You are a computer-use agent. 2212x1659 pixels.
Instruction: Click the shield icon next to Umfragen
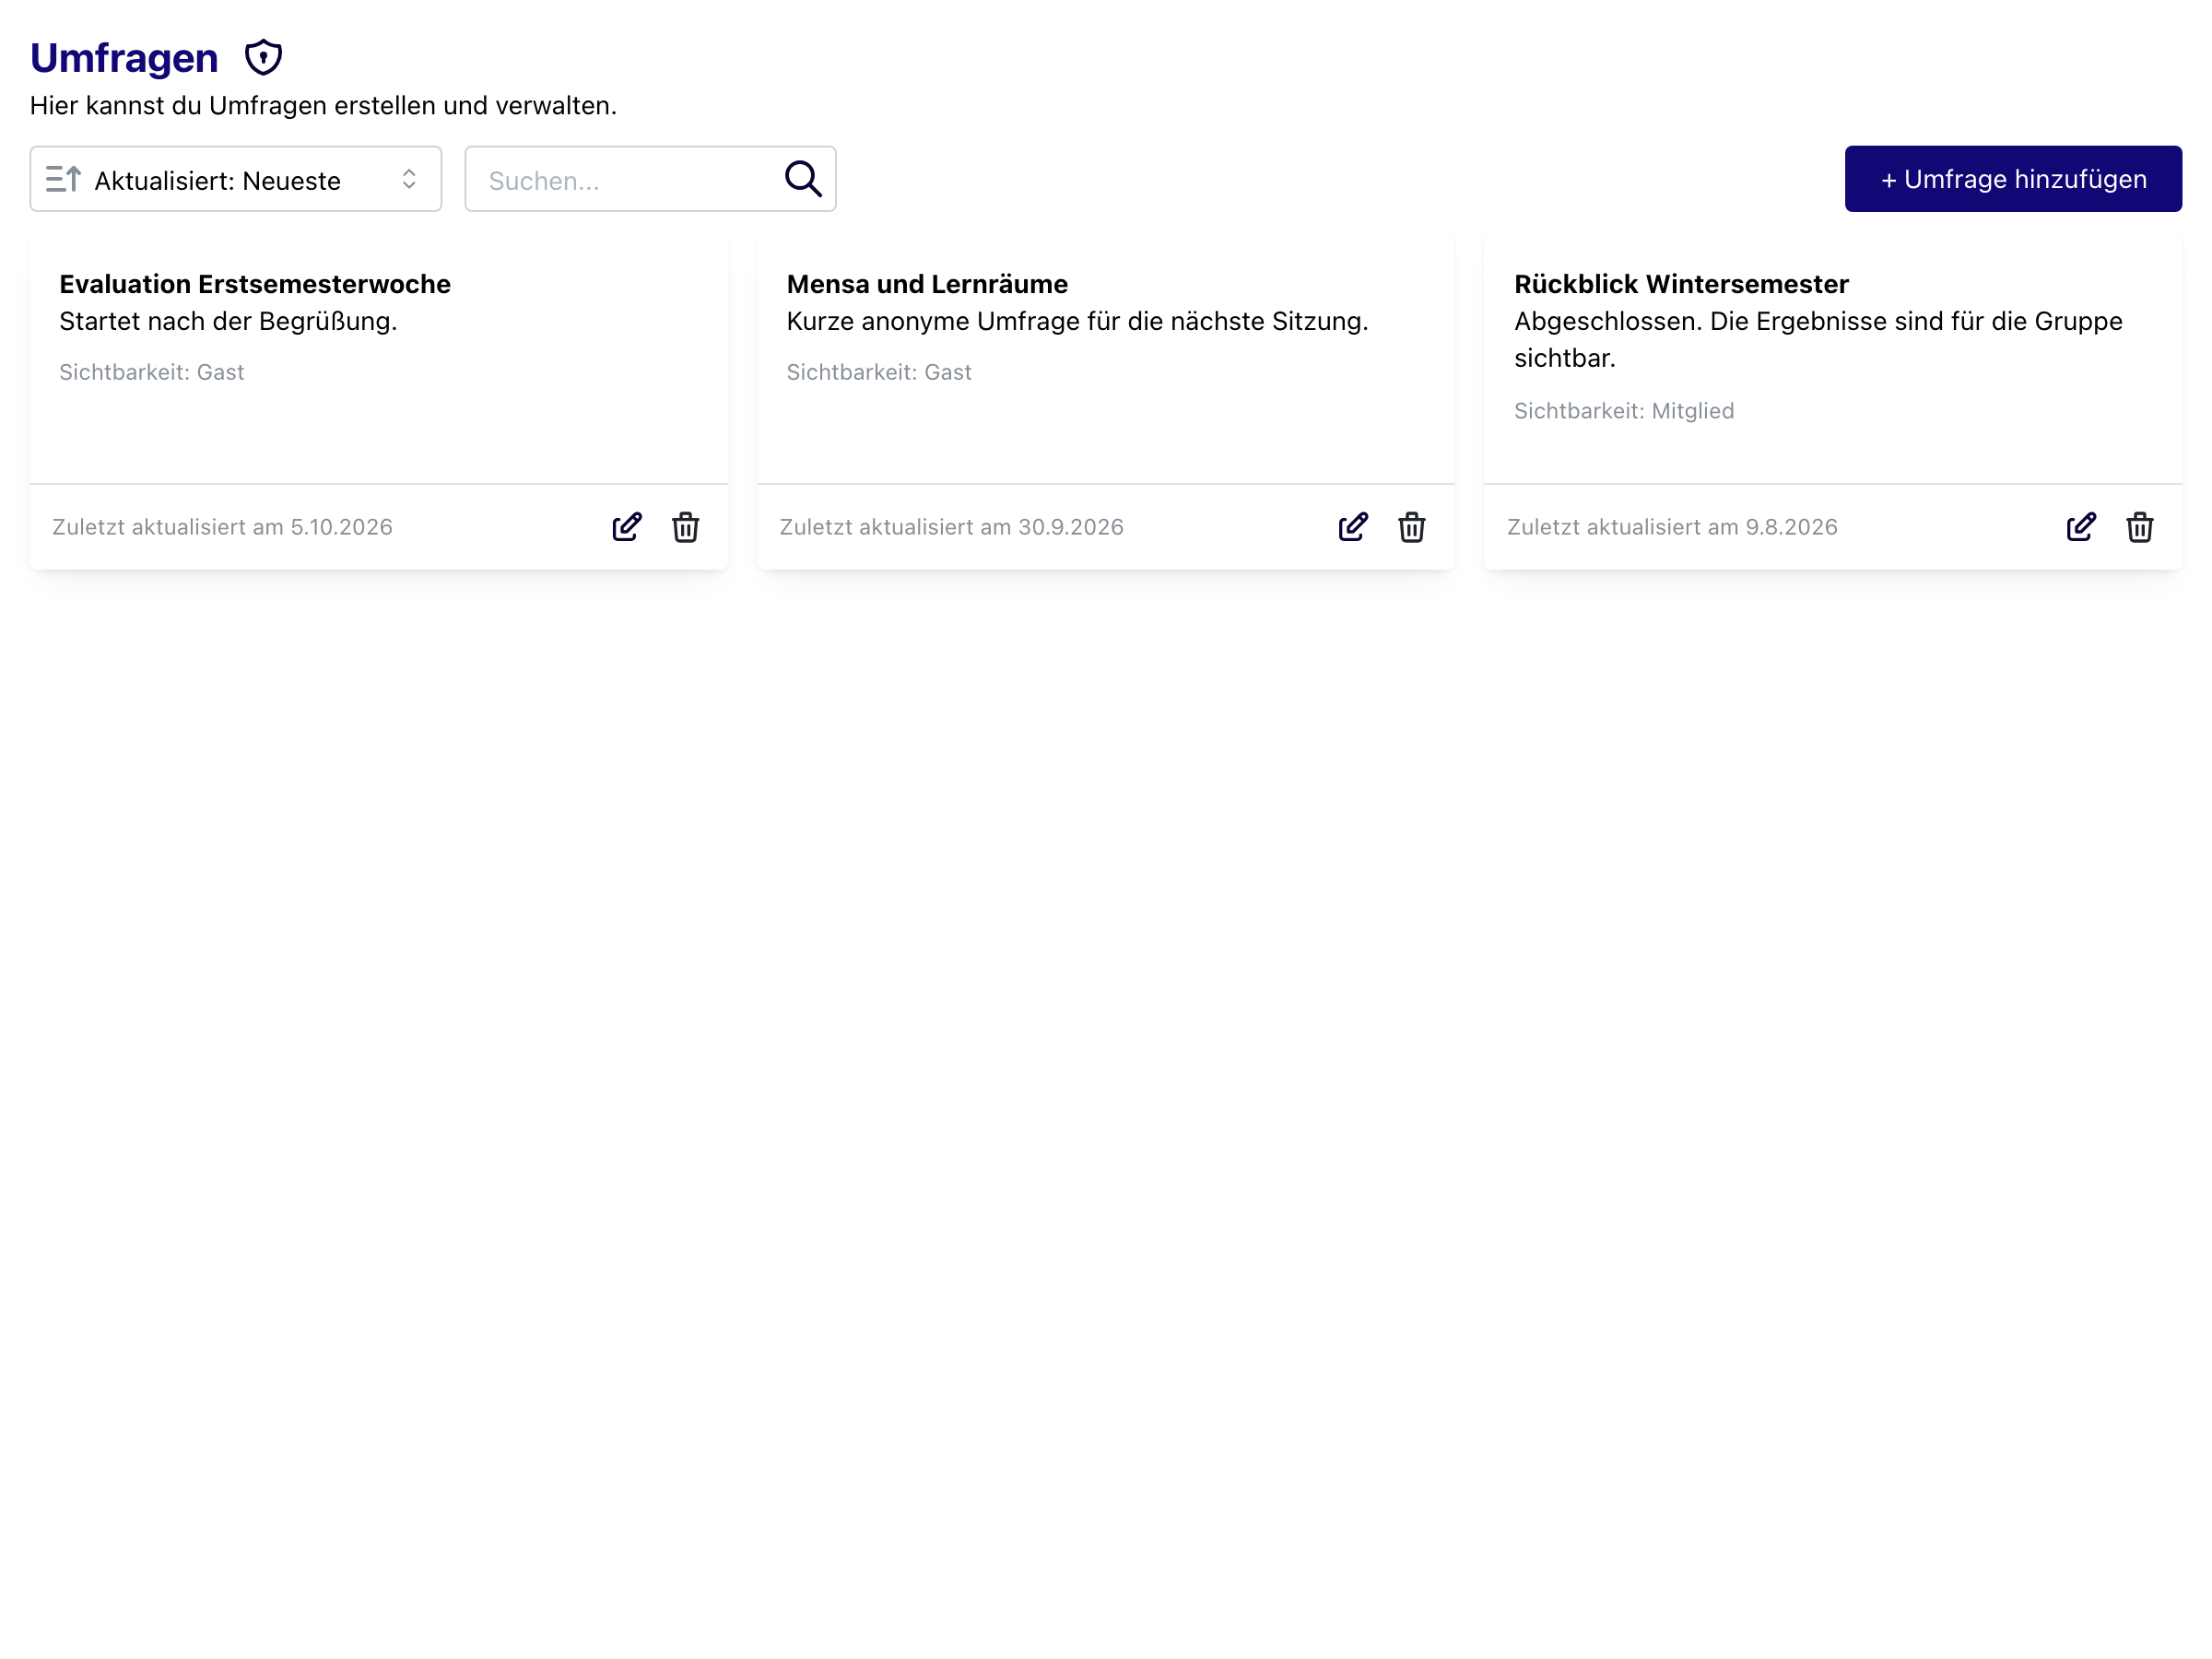264,58
